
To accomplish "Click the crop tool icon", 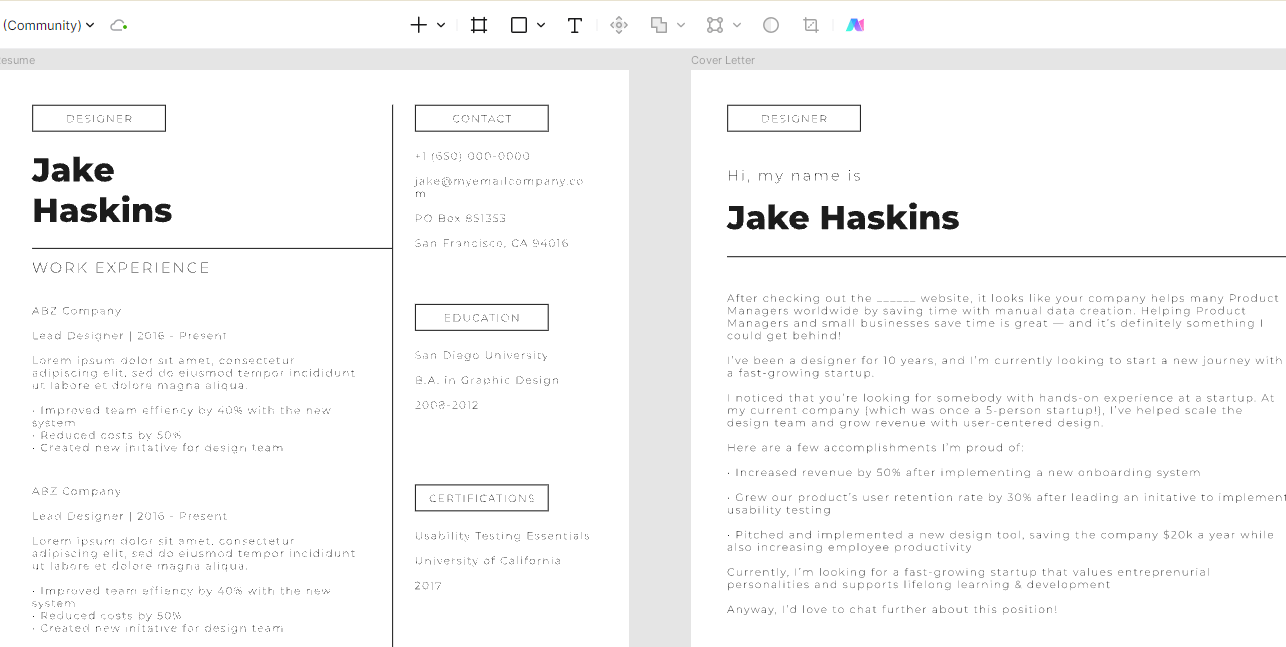I will pos(811,25).
